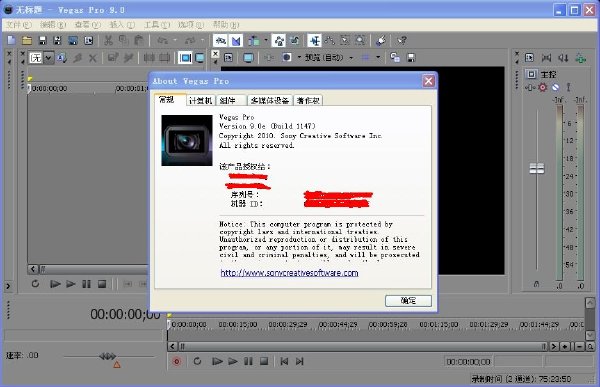
Task: Open the 帮助 menu
Action: point(226,25)
